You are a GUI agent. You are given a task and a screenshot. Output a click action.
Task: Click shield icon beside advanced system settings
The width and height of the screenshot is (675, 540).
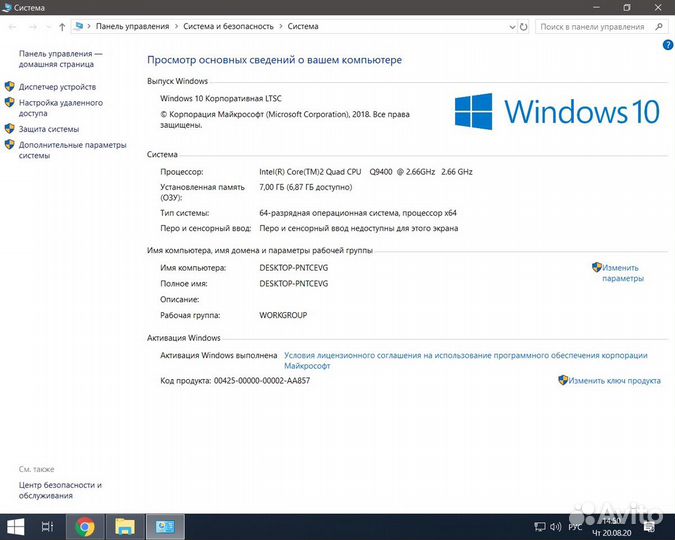(9, 145)
